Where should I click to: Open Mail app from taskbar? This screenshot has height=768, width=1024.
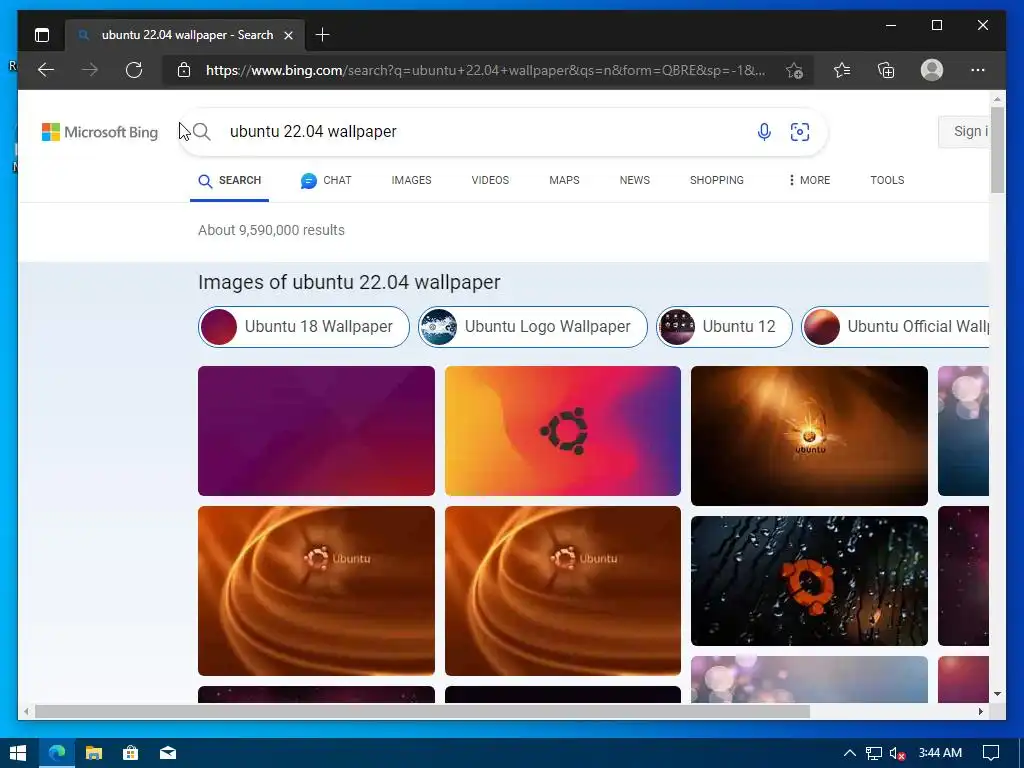168,753
